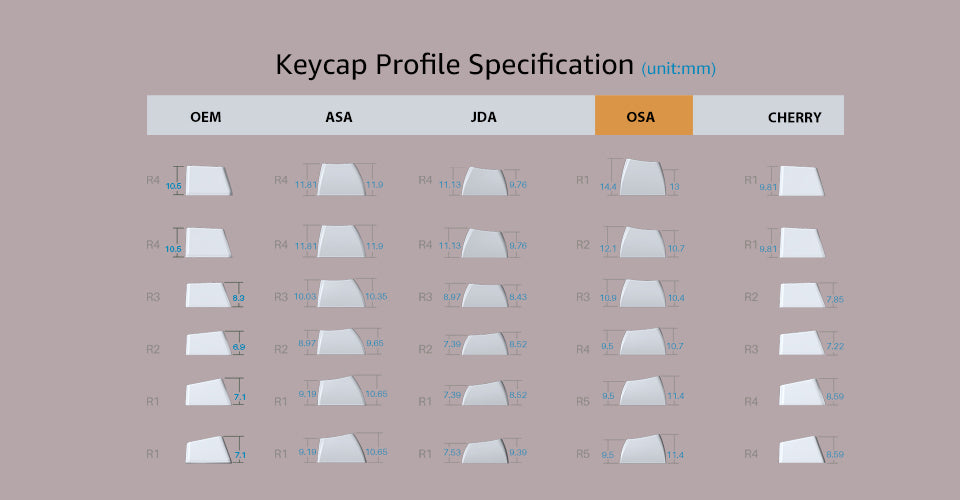
Task: Select the ASA R2 keycap image
Action: click(341, 342)
